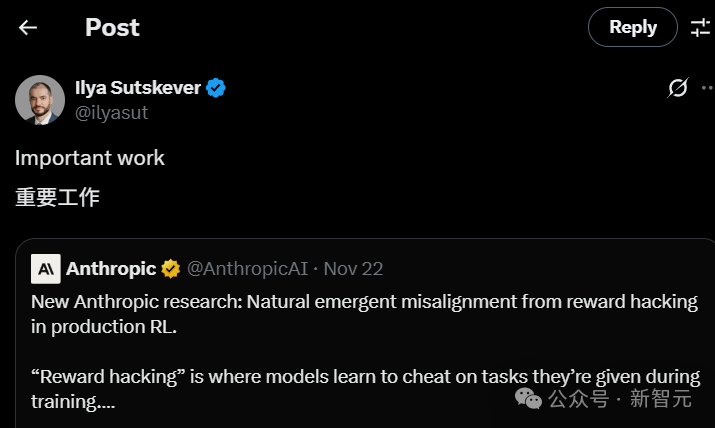
Task: Open Ilya Sutskever's profile name link
Action: click(137, 87)
